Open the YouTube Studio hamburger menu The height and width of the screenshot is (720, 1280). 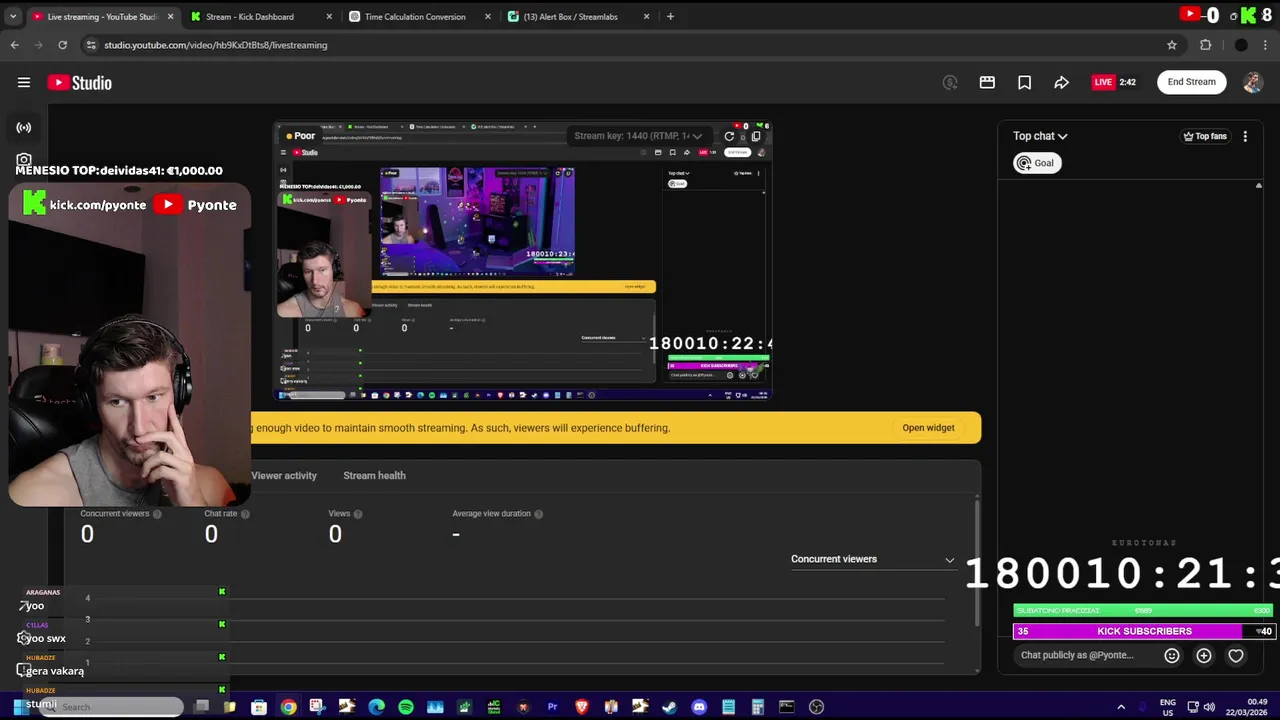click(x=24, y=82)
